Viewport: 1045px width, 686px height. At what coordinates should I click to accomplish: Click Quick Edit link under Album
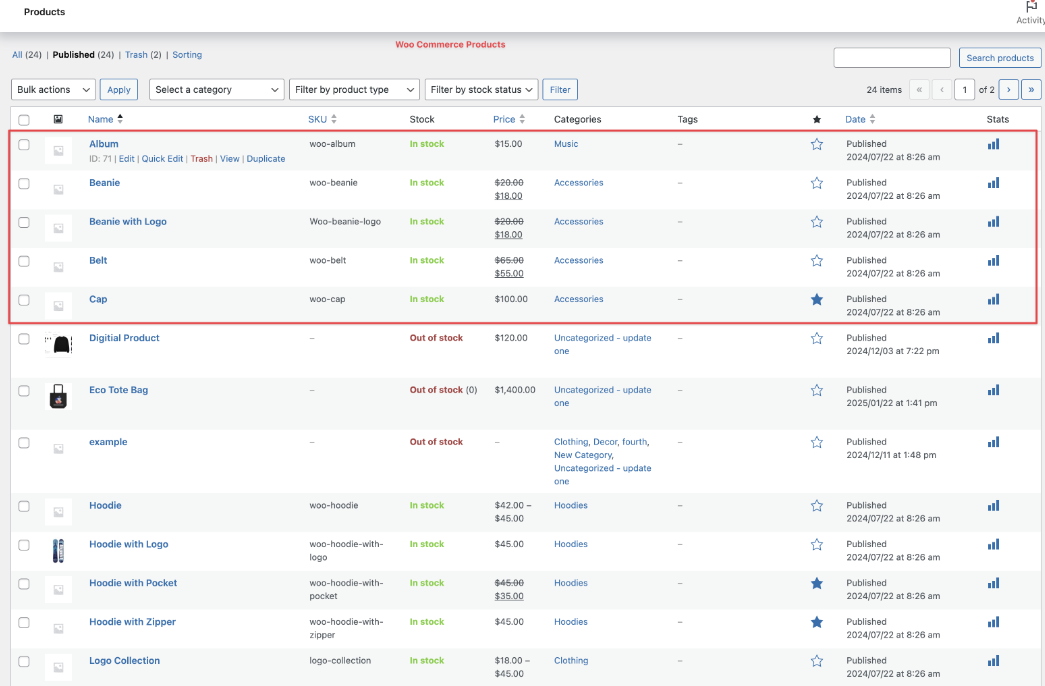162,159
